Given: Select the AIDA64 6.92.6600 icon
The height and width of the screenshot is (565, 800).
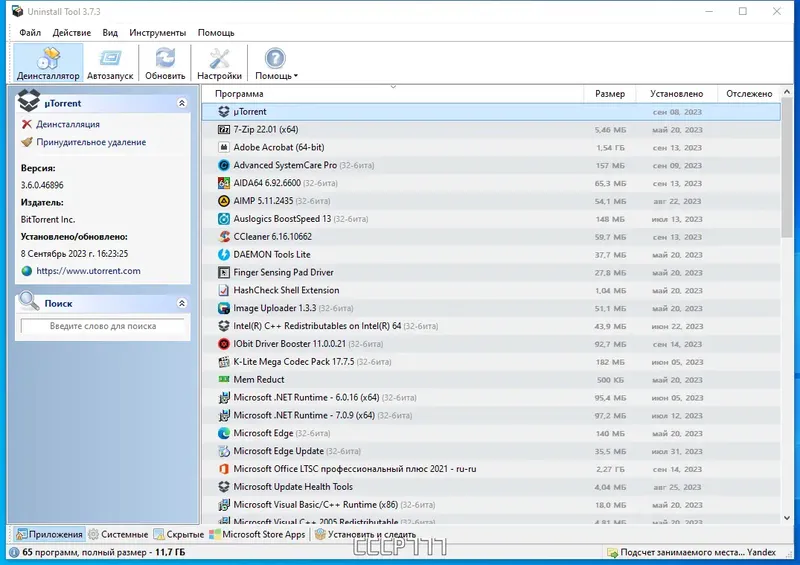Looking at the screenshot, I should tap(223, 183).
